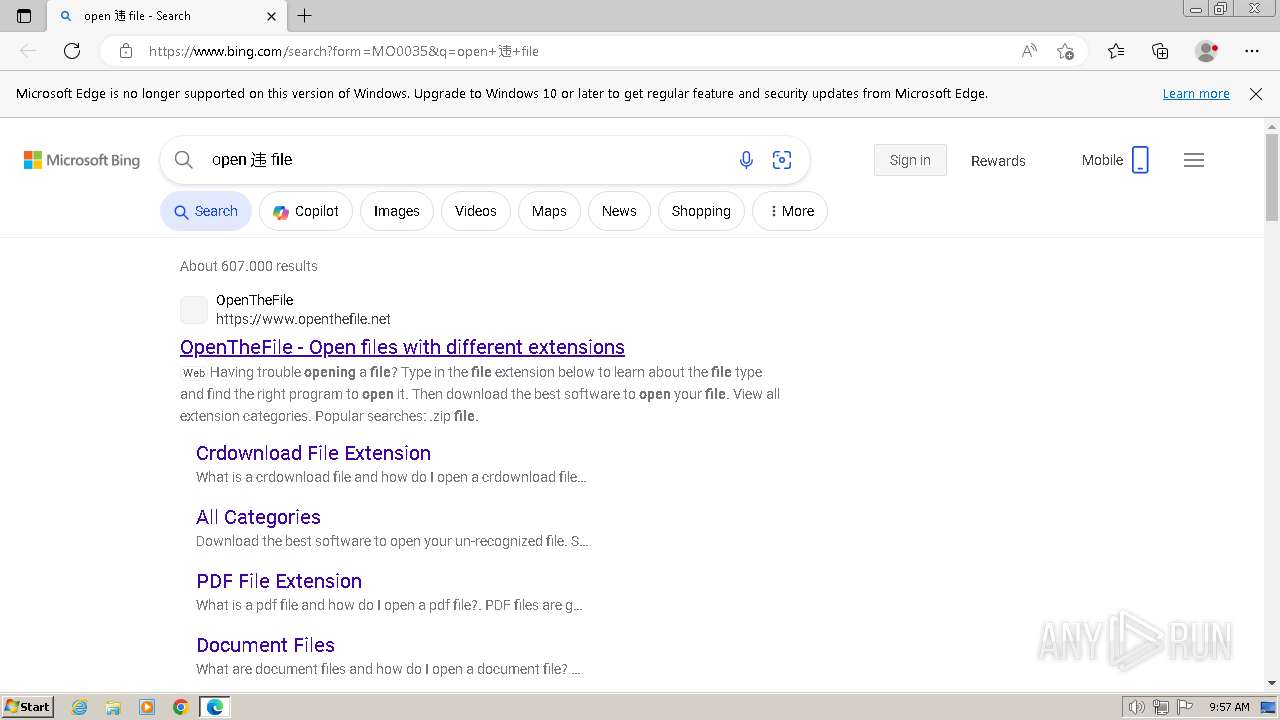Open the https://www.openthefile.net URL text
1280x720 pixels.
(x=303, y=319)
